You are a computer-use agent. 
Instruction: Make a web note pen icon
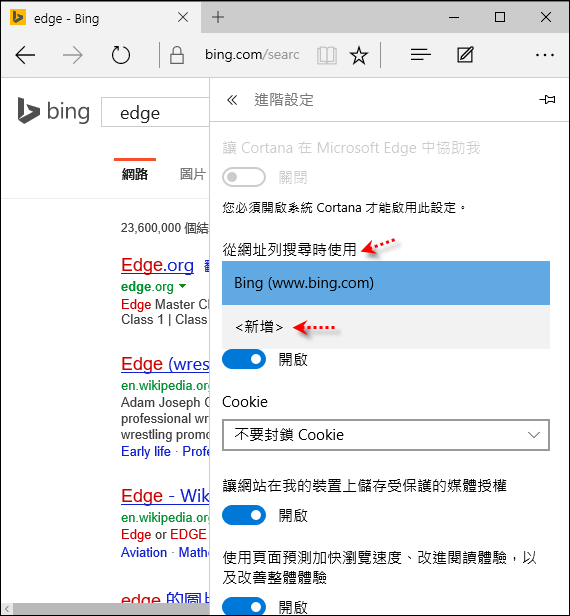pos(465,55)
